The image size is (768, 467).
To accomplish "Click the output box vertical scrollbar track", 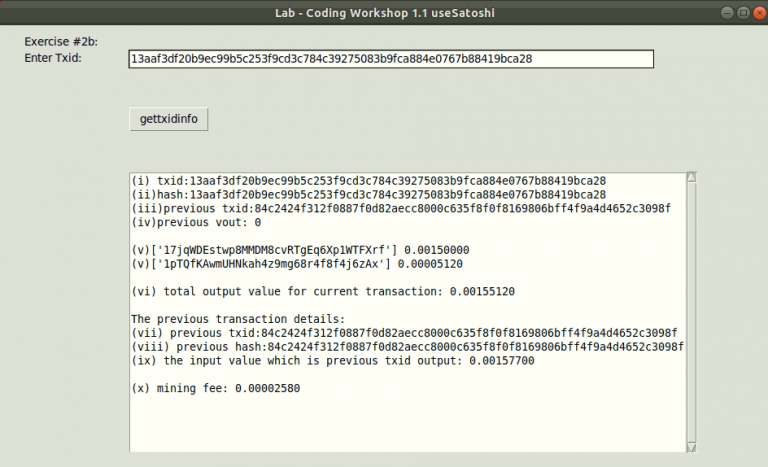I will [692, 312].
